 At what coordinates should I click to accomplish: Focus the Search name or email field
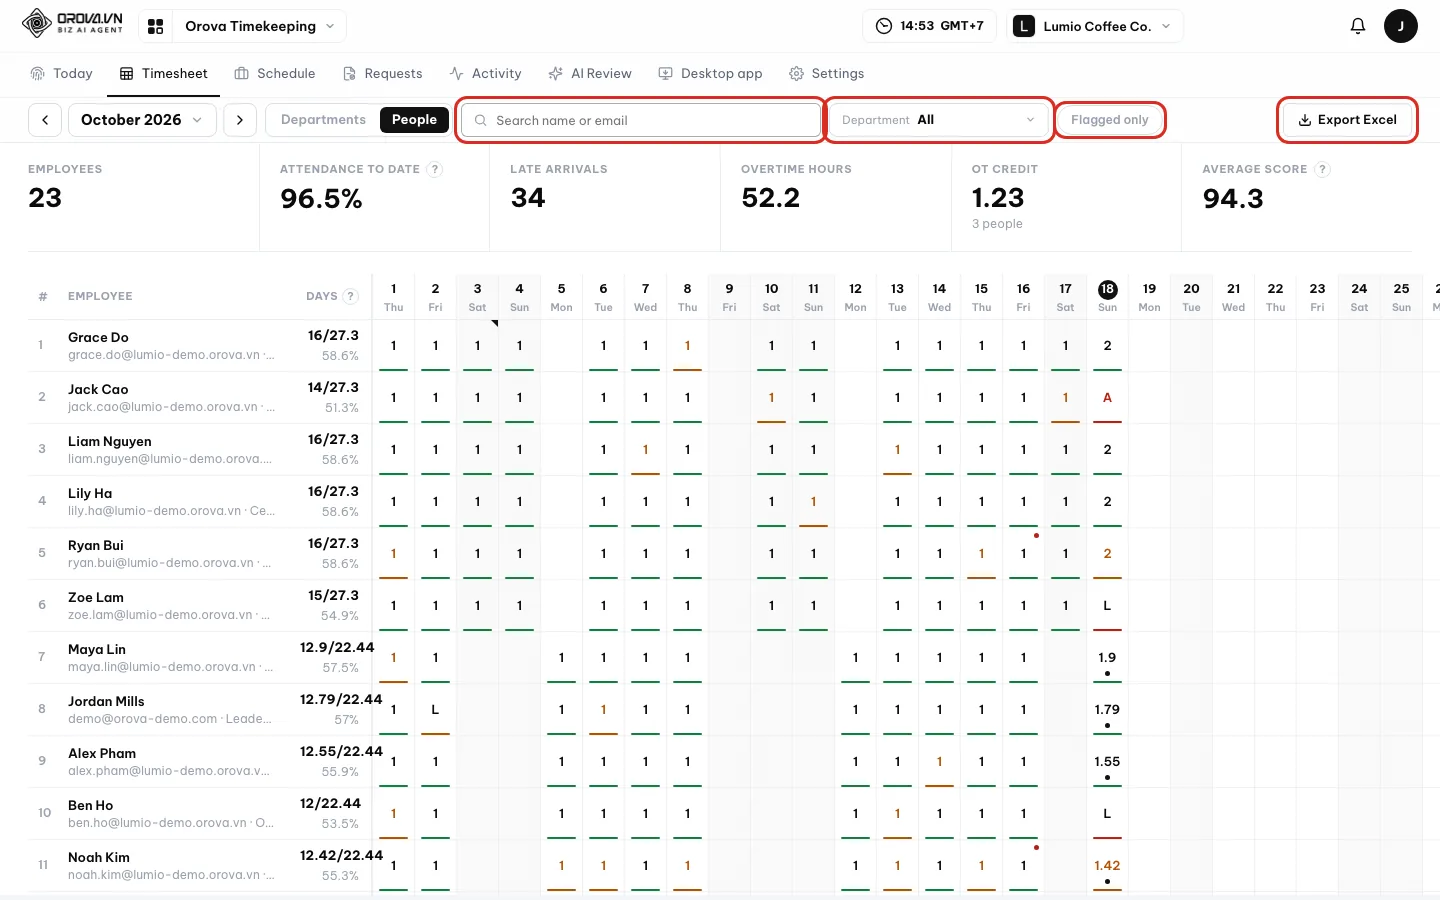641,120
